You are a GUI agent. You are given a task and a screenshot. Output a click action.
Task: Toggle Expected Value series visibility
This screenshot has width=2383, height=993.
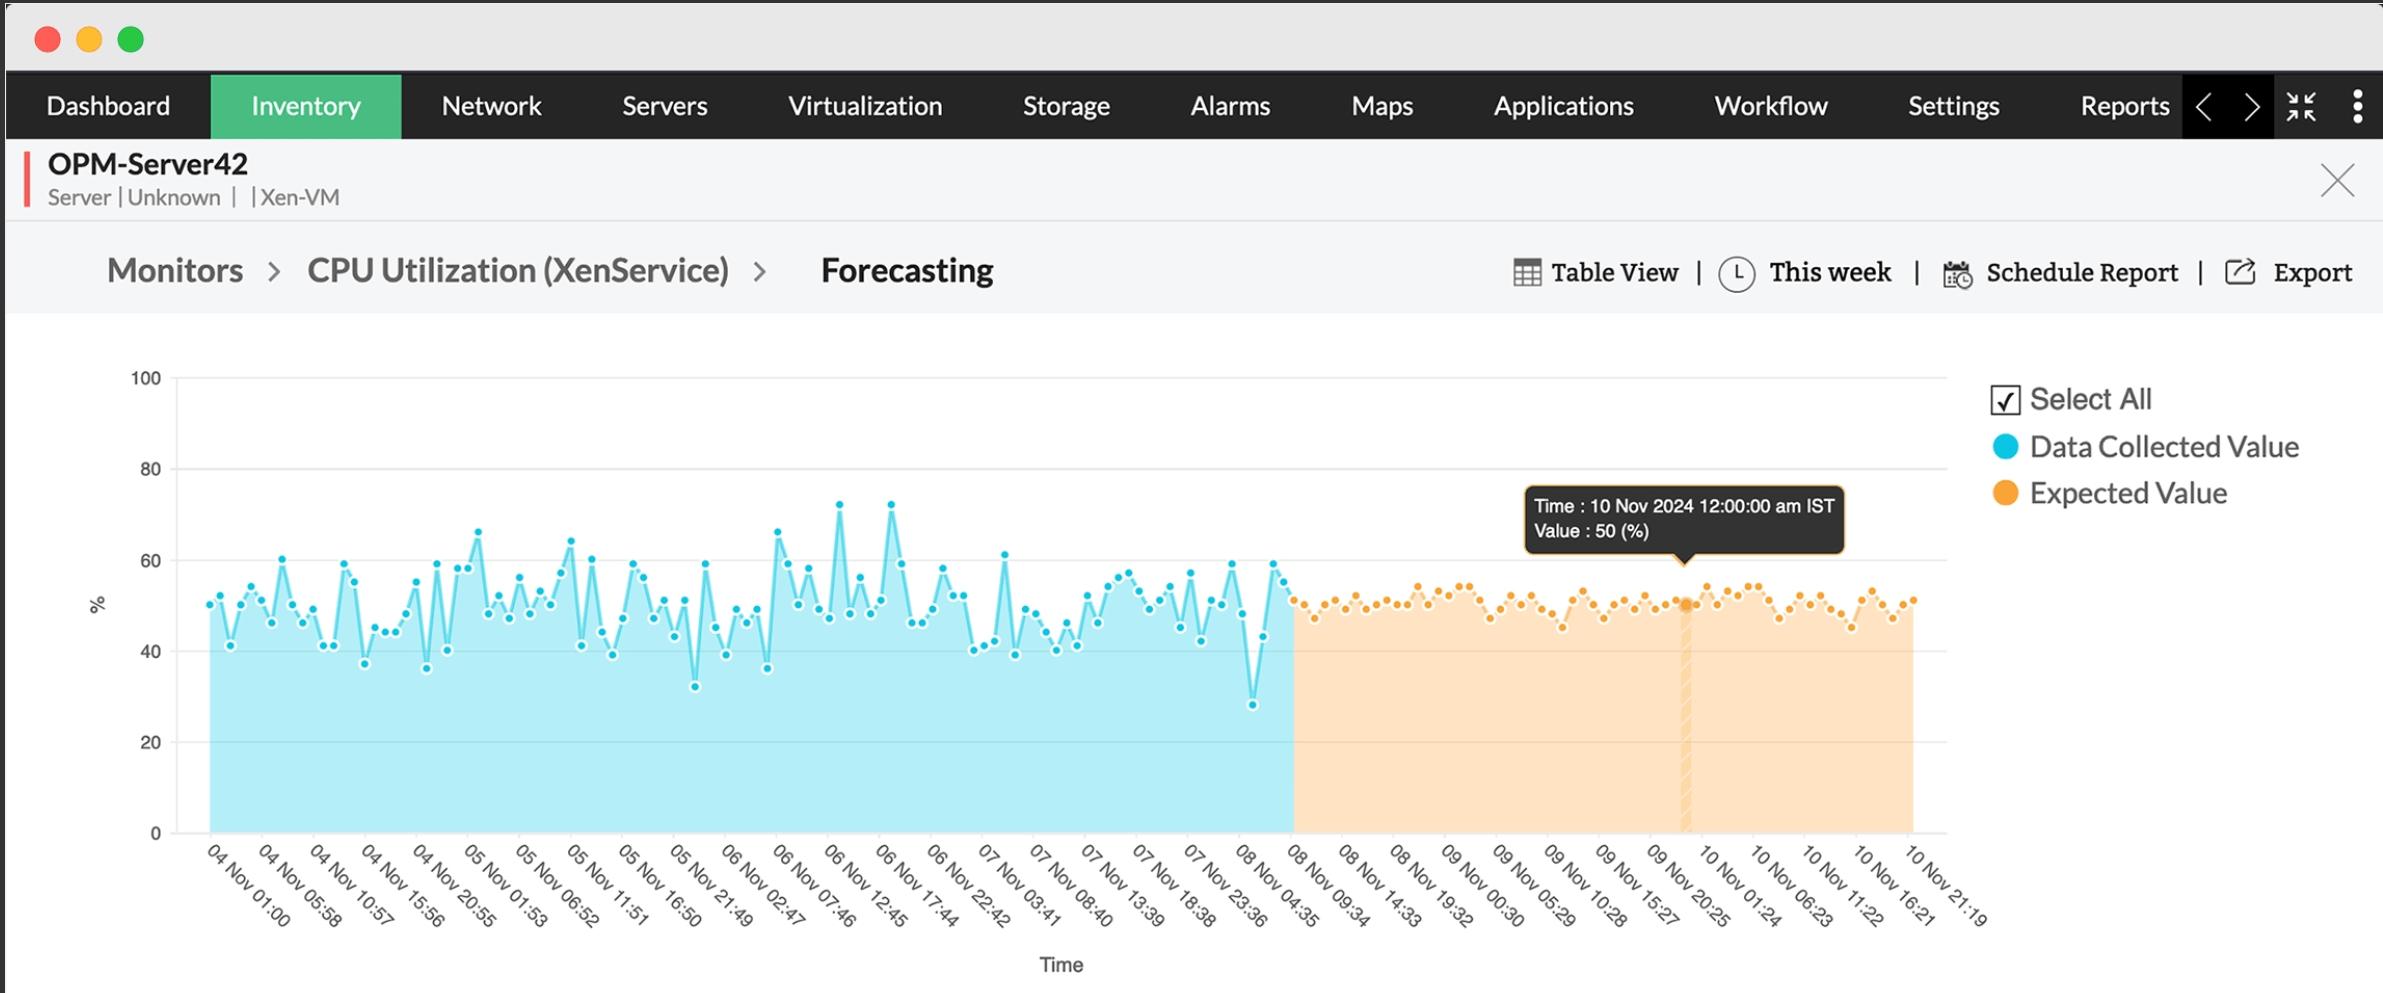coord(2109,493)
